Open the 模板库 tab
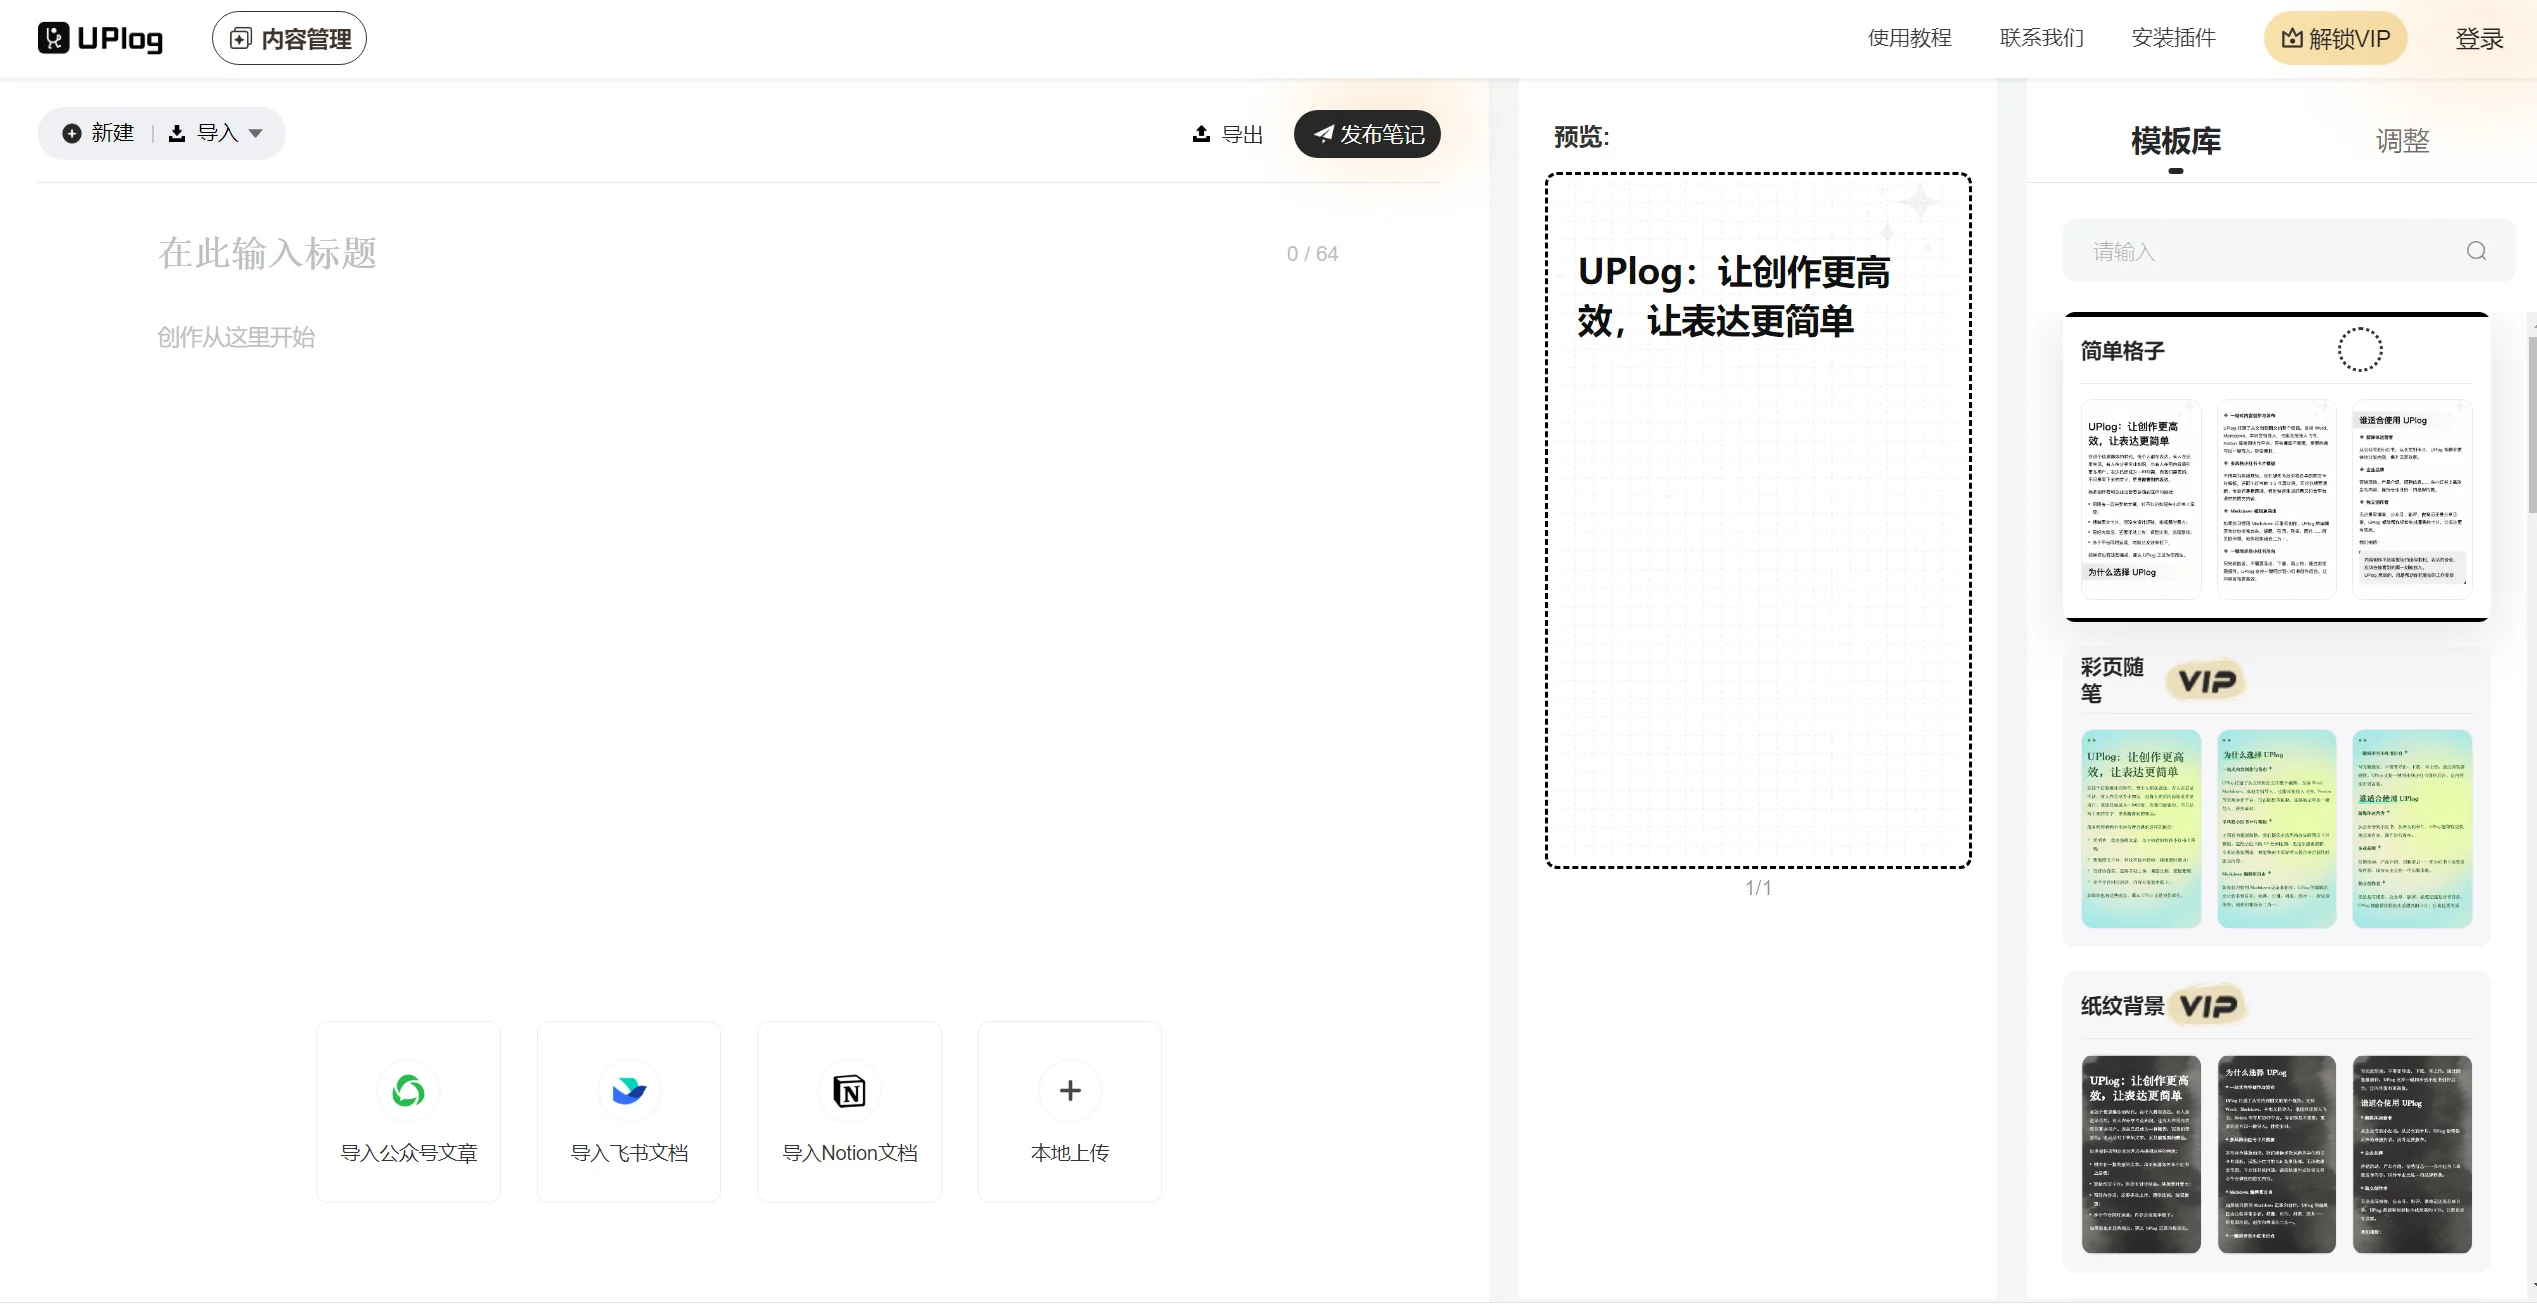The image size is (2537, 1311). (2175, 143)
